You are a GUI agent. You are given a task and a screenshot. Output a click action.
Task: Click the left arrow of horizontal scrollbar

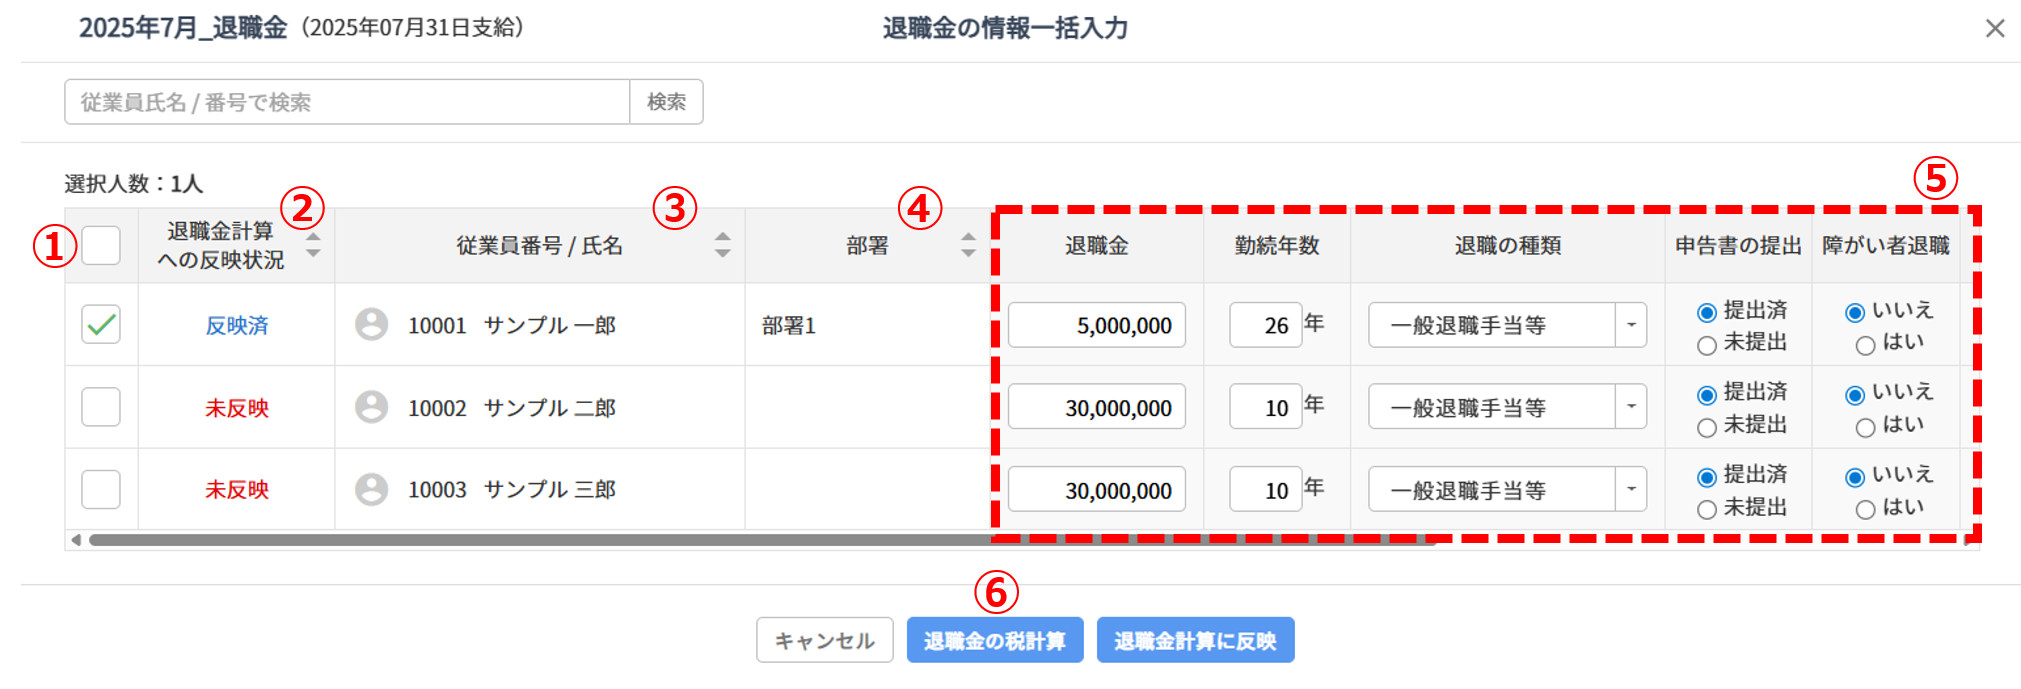(76, 540)
